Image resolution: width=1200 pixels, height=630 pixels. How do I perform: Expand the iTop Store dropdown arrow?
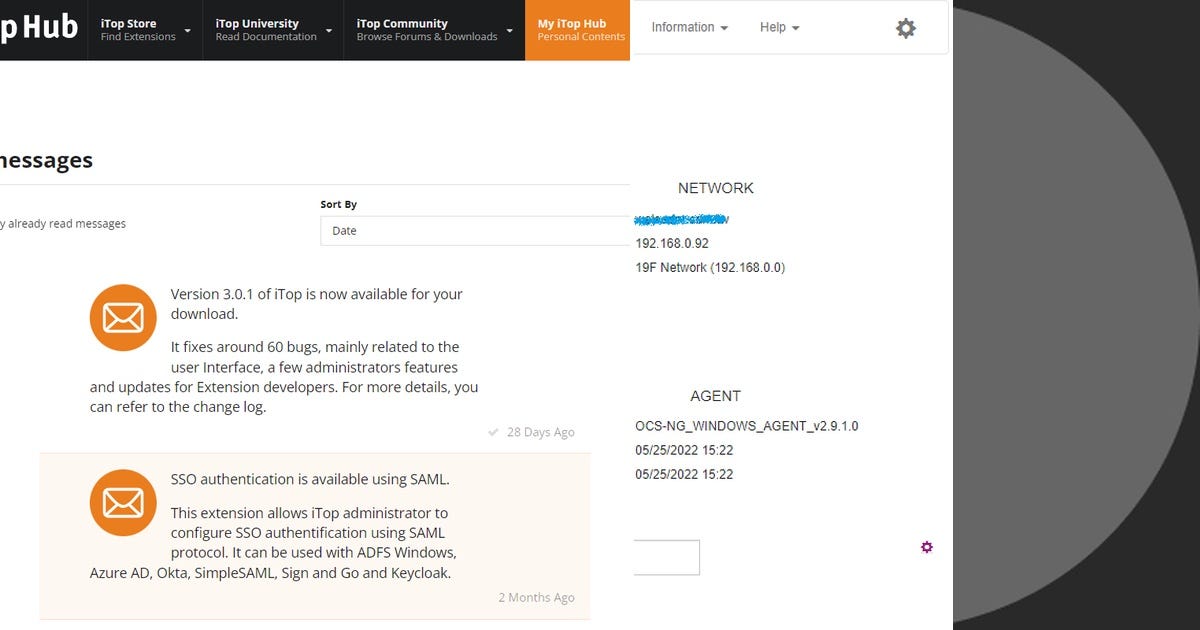[186, 29]
